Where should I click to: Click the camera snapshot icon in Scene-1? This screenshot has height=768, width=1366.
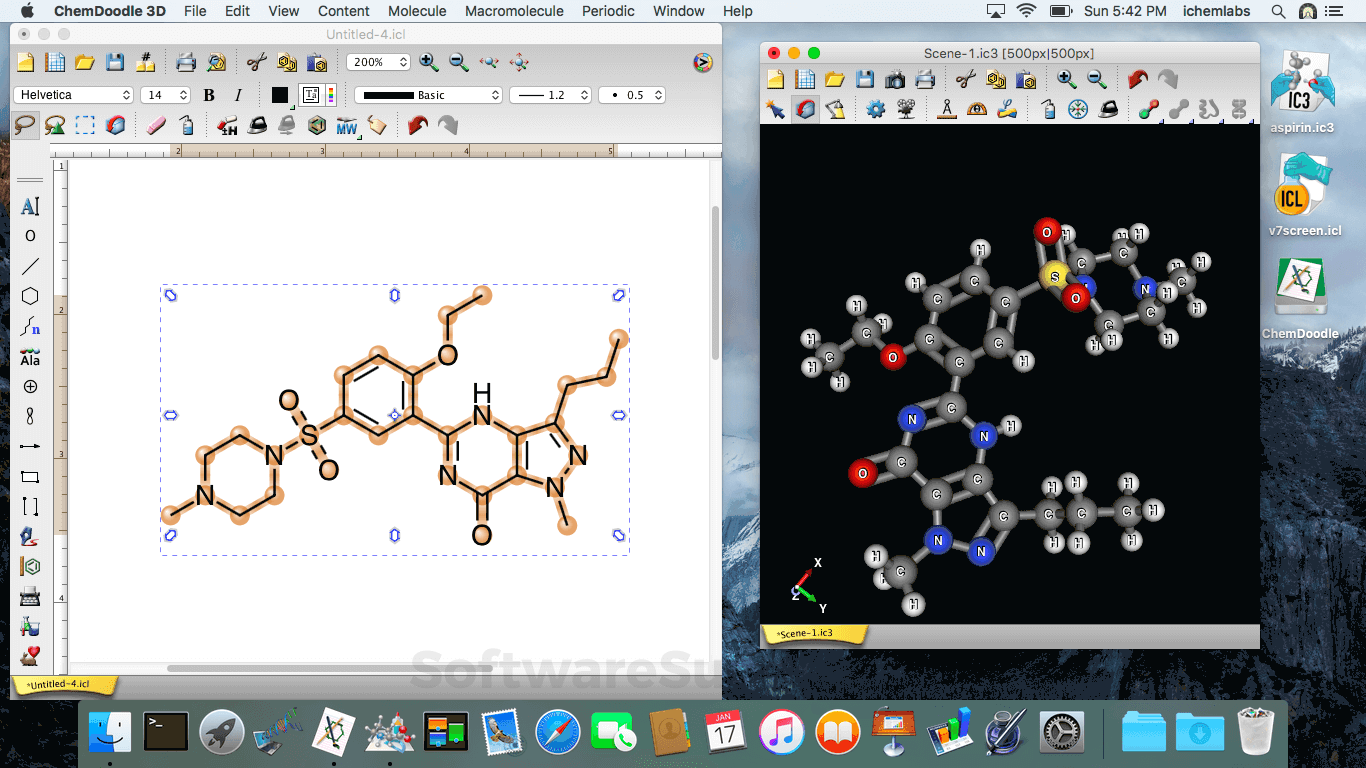coord(895,79)
